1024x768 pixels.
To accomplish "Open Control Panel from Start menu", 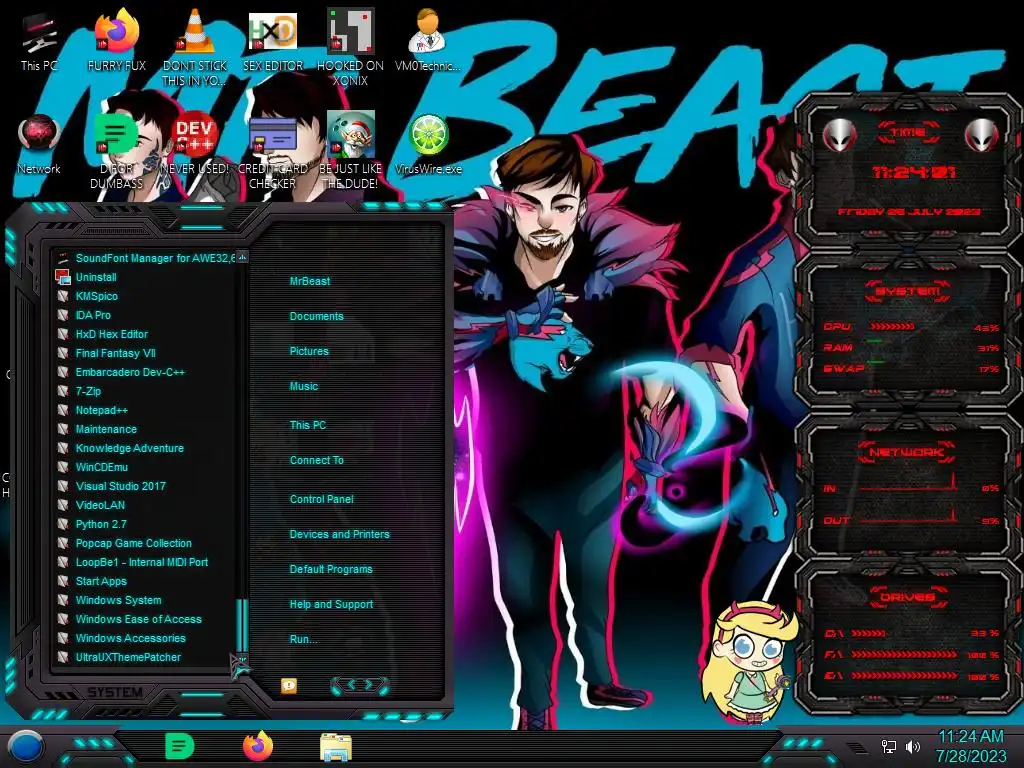I will tap(321, 499).
